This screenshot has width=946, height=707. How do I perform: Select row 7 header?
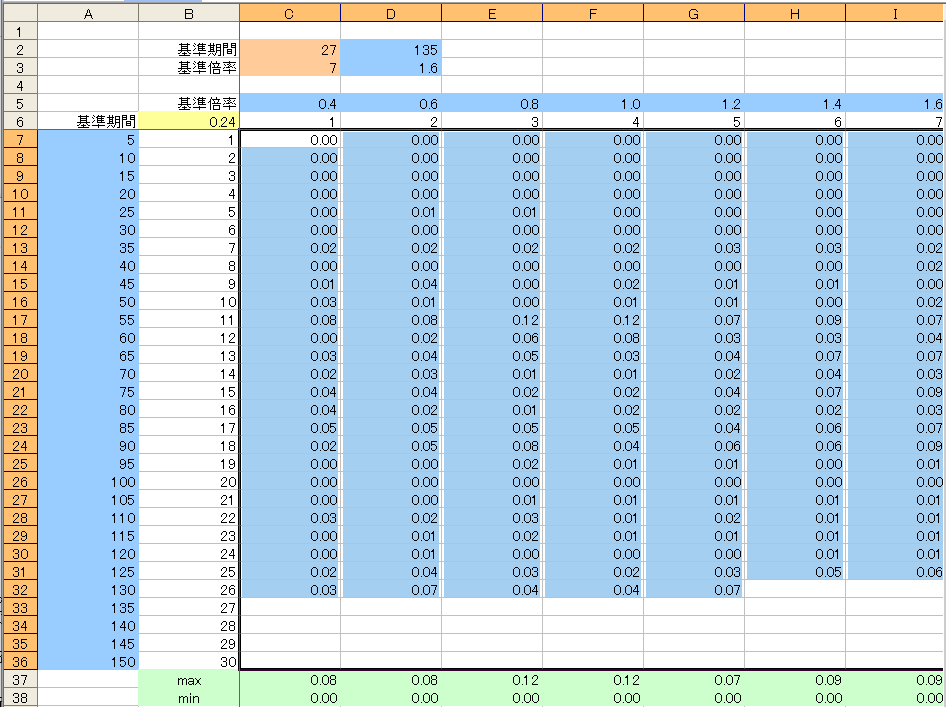pyautogui.click(x=20, y=140)
